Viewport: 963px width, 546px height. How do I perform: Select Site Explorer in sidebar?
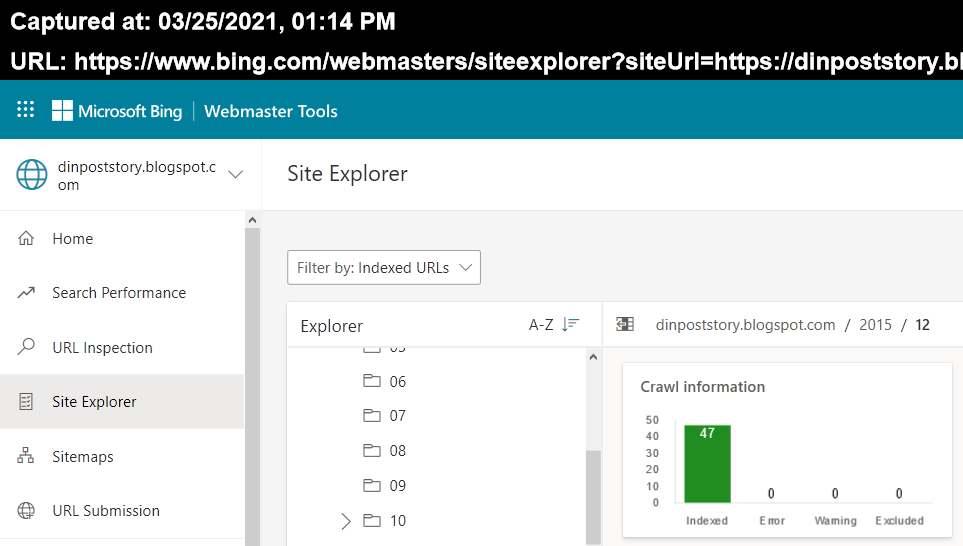(122, 402)
